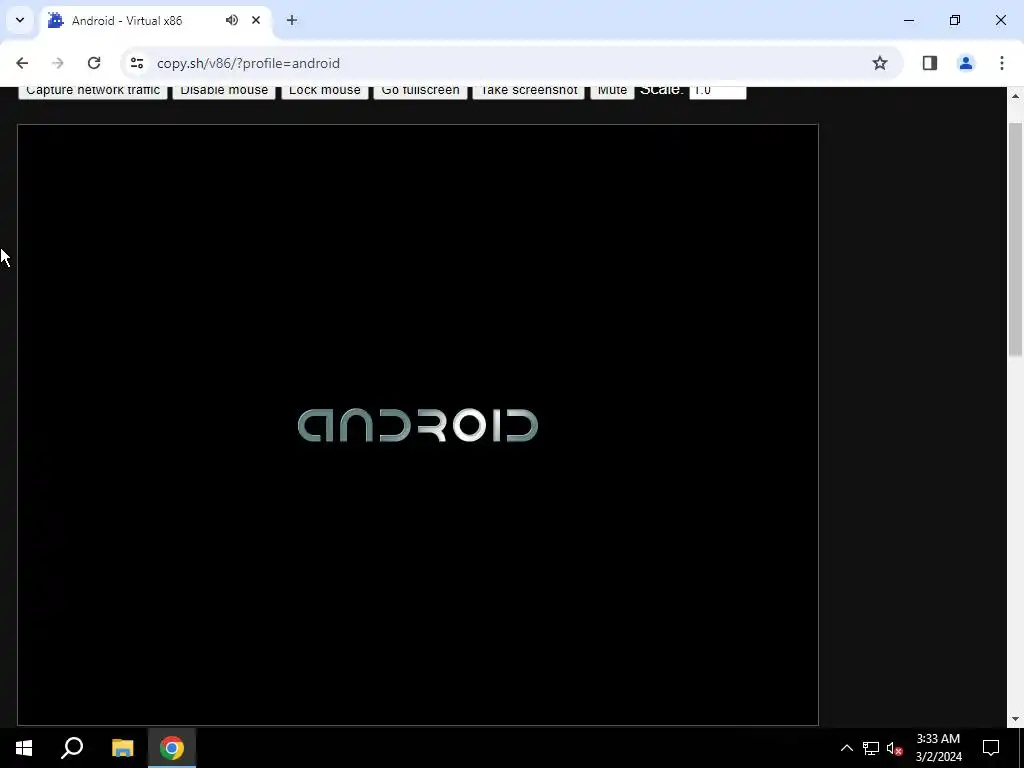Click the Disable mouse button
The height and width of the screenshot is (768, 1024).
(224, 91)
